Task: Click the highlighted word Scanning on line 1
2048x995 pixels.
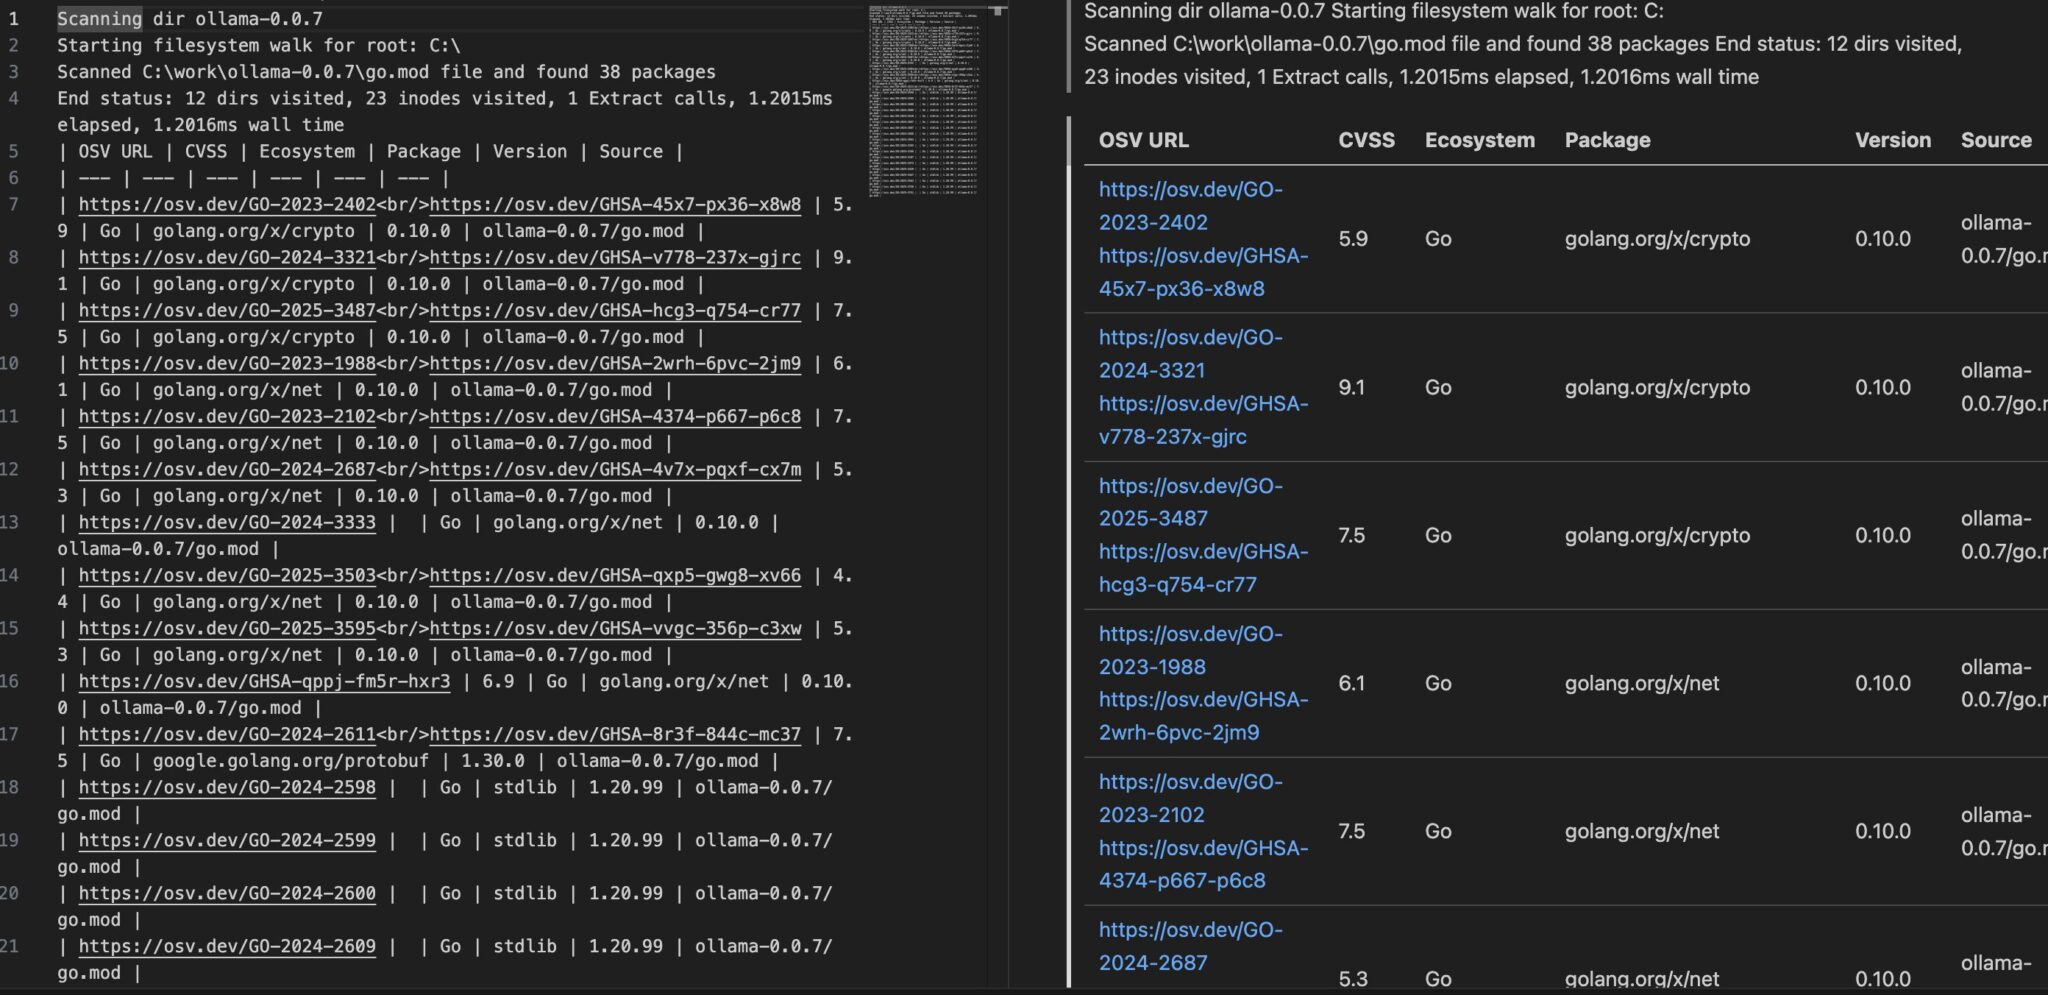Action: (x=99, y=18)
